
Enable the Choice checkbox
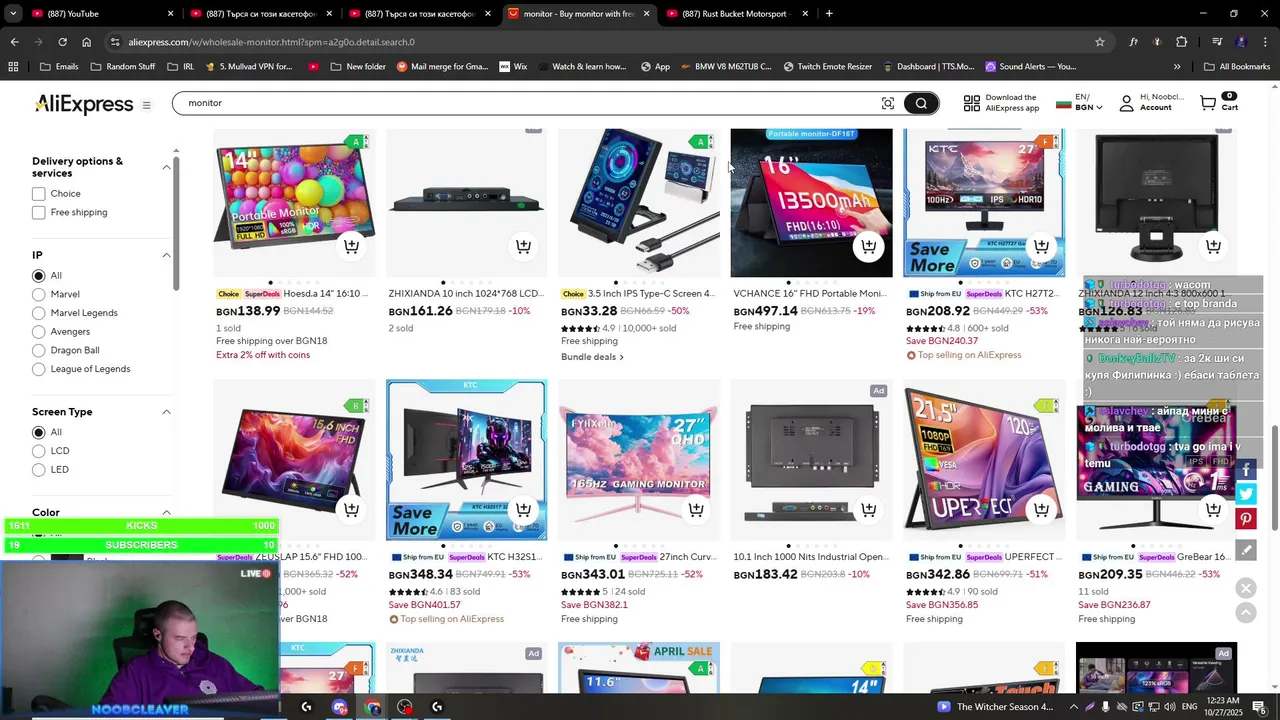39,194
